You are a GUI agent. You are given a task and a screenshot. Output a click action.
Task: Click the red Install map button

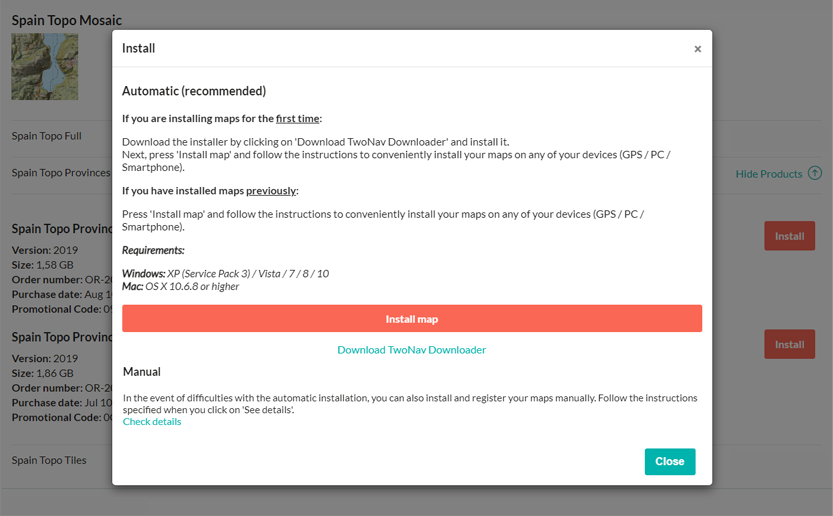coord(412,319)
